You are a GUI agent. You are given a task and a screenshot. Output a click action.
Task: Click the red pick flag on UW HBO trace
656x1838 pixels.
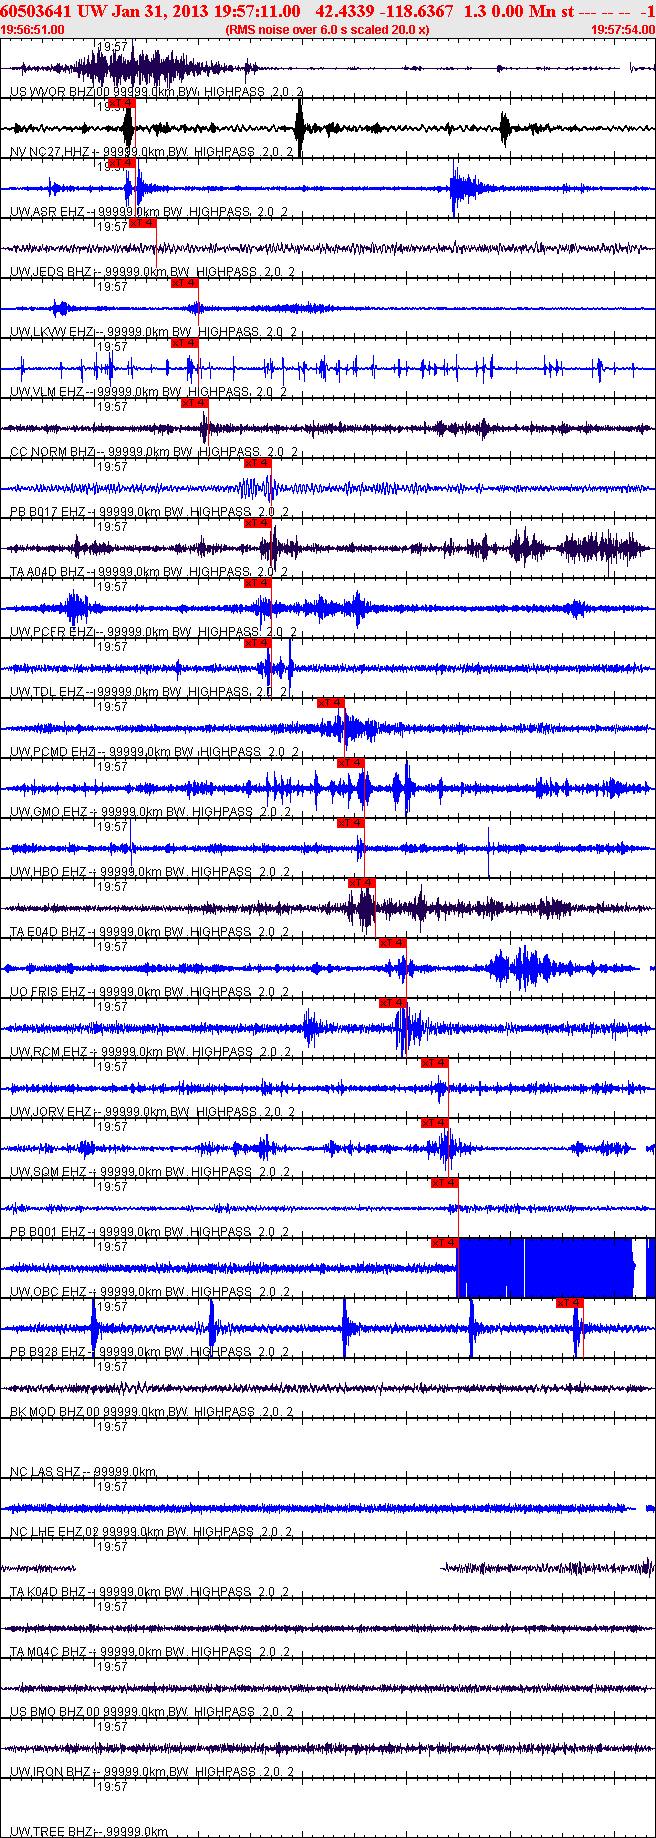[350, 823]
